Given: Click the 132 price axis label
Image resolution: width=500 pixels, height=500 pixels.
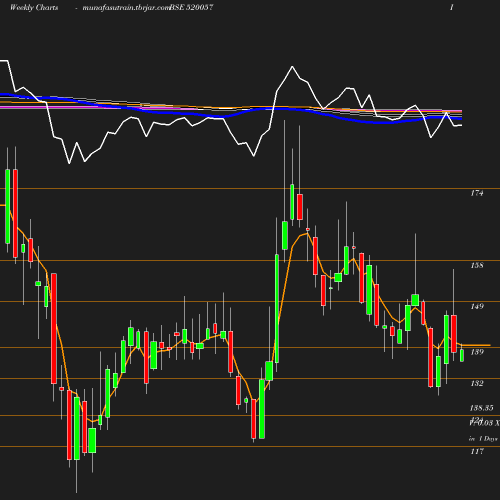Looking at the screenshot, I should (477, 383).
